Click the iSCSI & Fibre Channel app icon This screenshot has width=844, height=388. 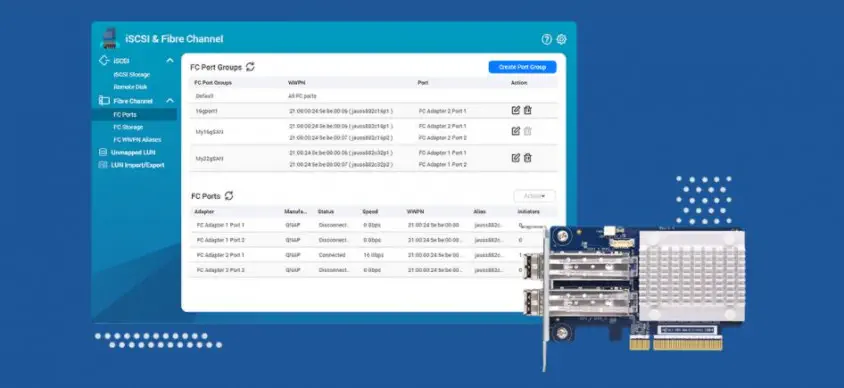pos(109,38)
